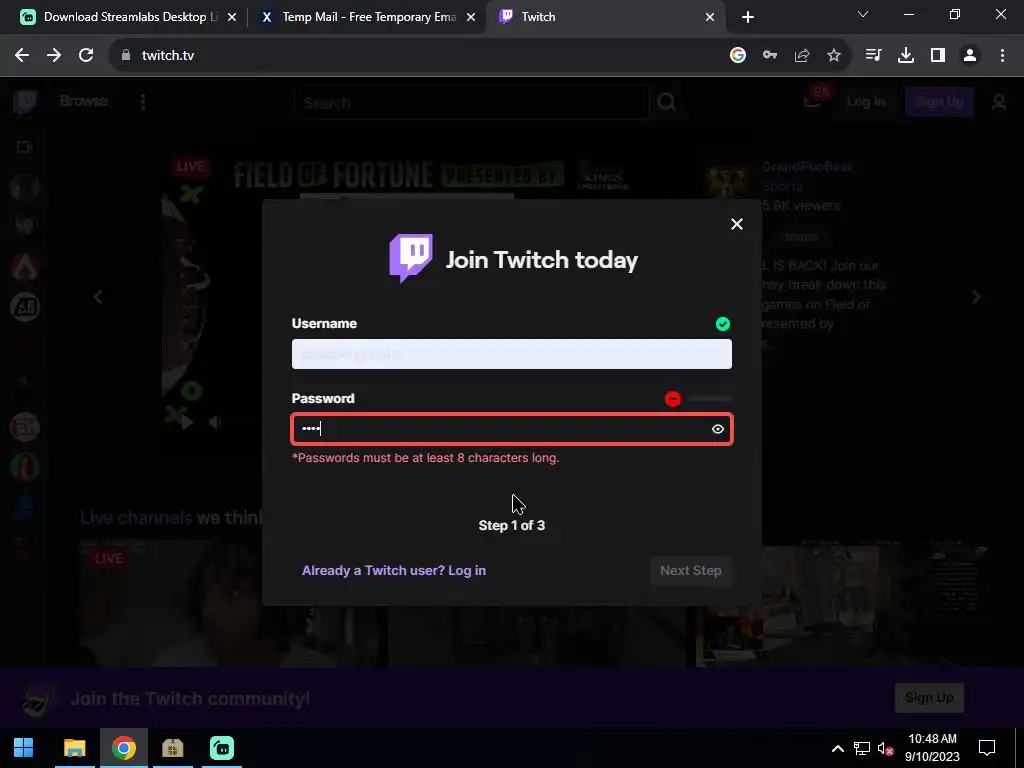Viewport: 1024px width, 768px height.
Task: Open the Chrome profile icon
Action: (x=970, y=56)
